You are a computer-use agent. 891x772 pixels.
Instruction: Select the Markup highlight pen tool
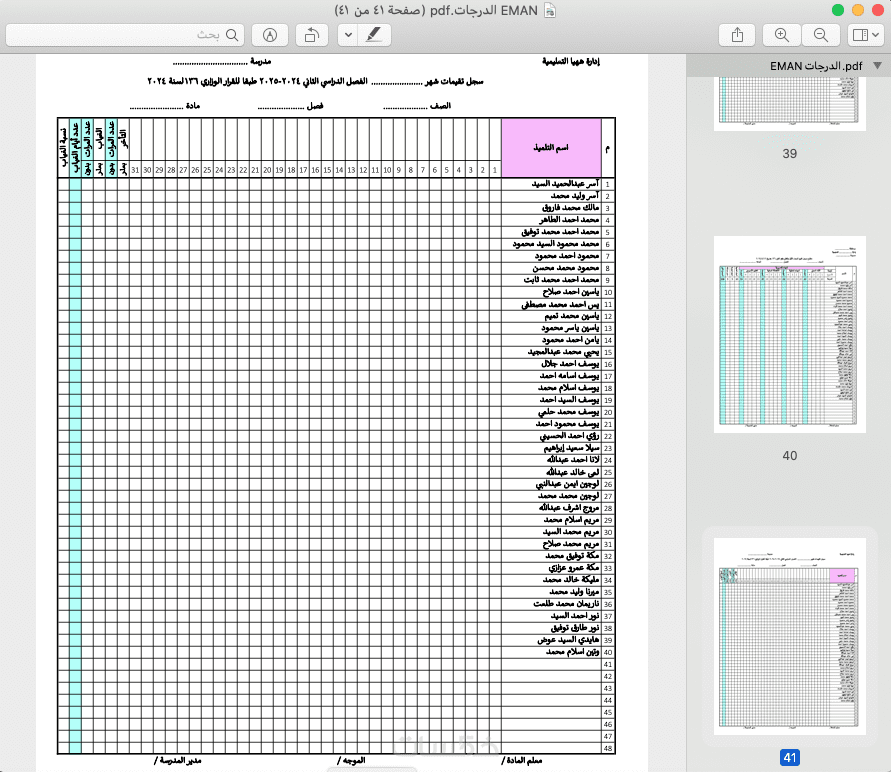(x=373, y=35)
